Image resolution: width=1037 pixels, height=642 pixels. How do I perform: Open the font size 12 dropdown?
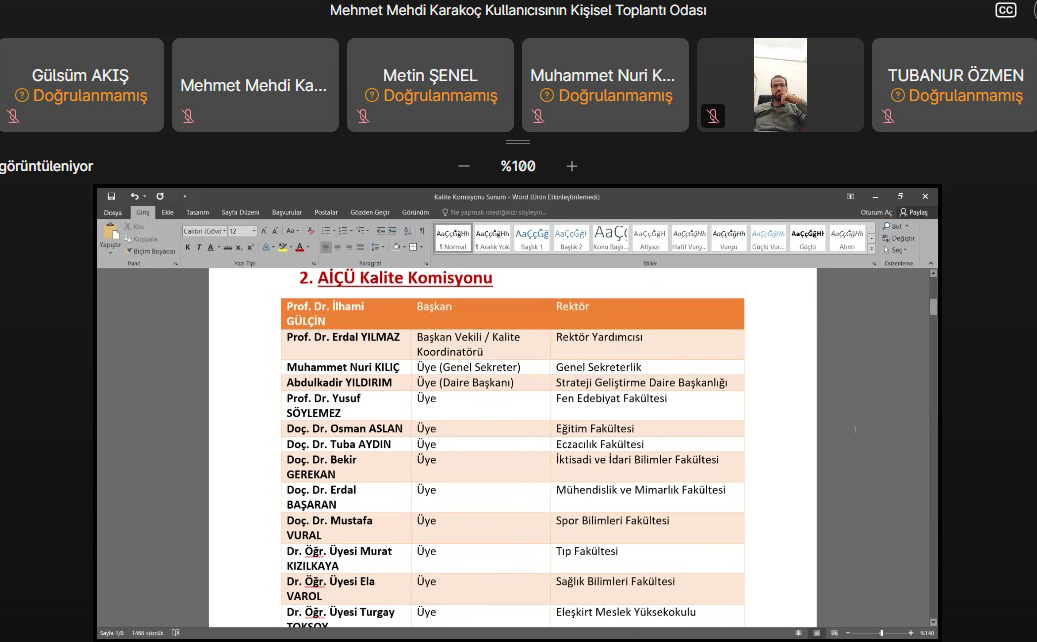click(241, 231)
